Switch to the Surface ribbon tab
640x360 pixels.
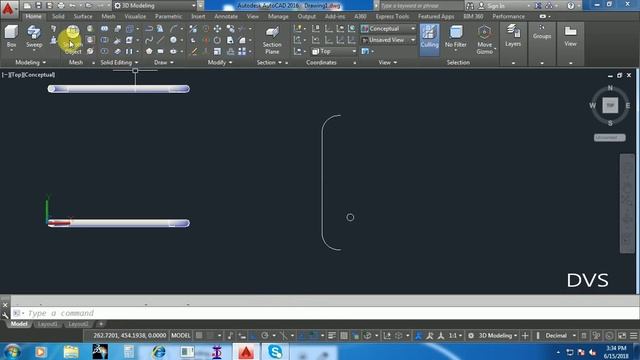point(83,16)
